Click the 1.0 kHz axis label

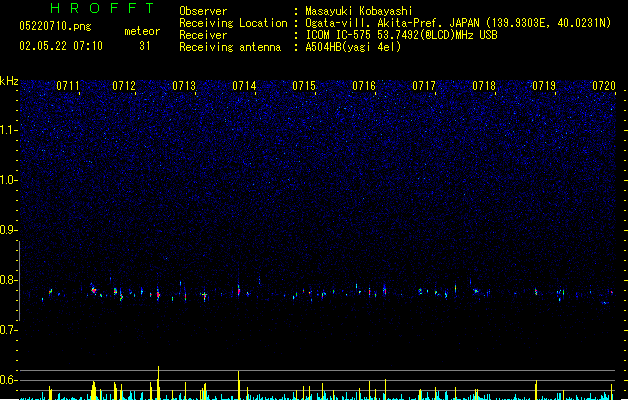click(8, 180)
